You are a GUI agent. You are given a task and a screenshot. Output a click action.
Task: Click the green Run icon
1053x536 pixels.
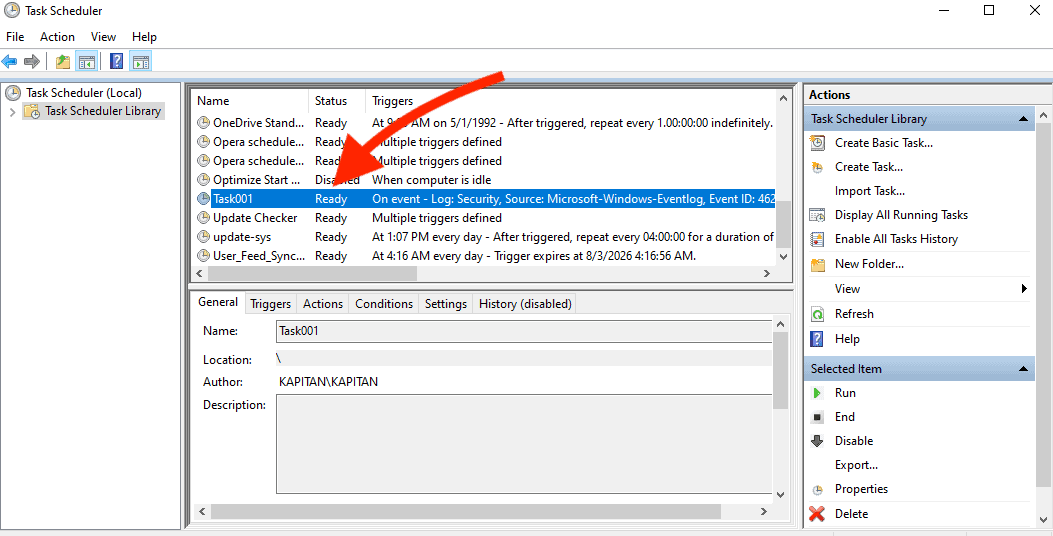pyautogui.click(x=818, y=393)
